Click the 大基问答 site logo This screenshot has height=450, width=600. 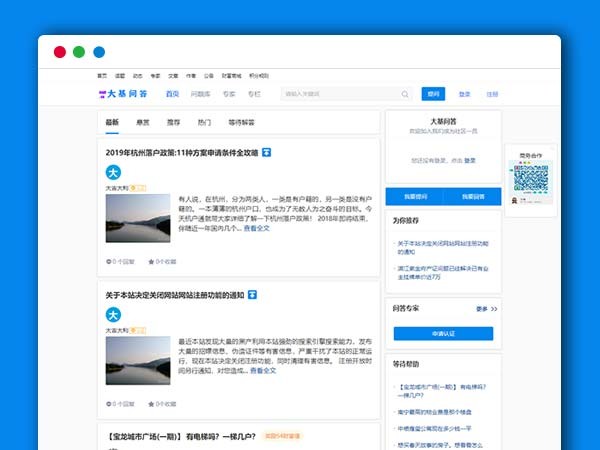123,94
